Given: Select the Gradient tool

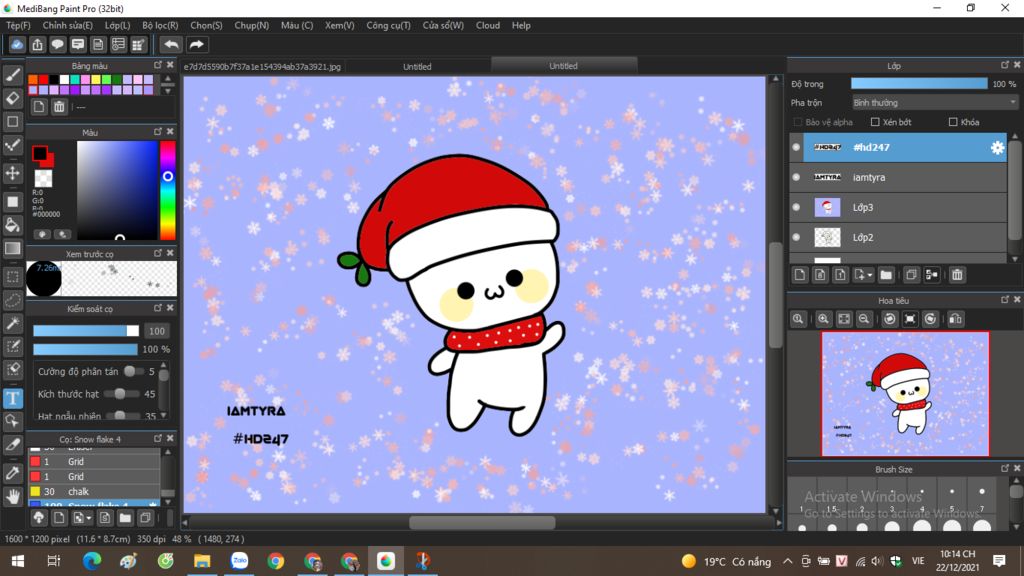Looking at the screenshot, I should pos(12,248).
